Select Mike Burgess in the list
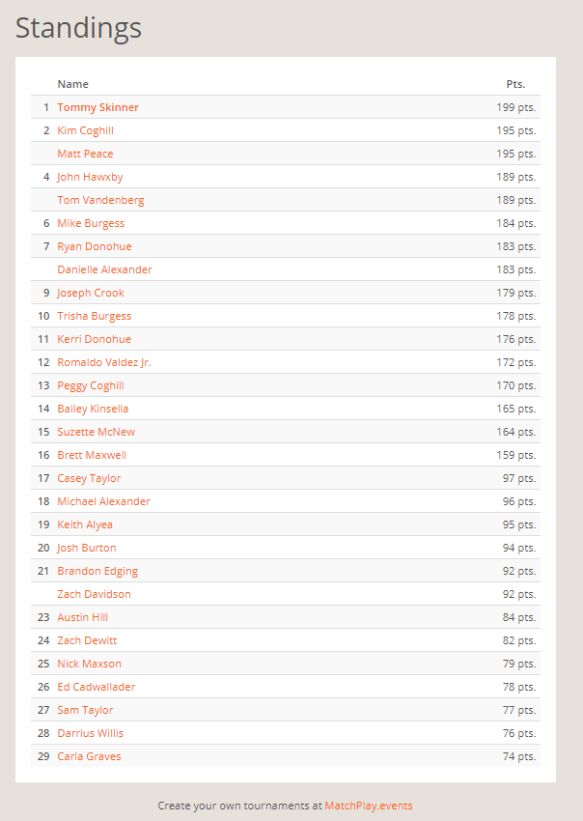583x821 pixels. point(91,223)
